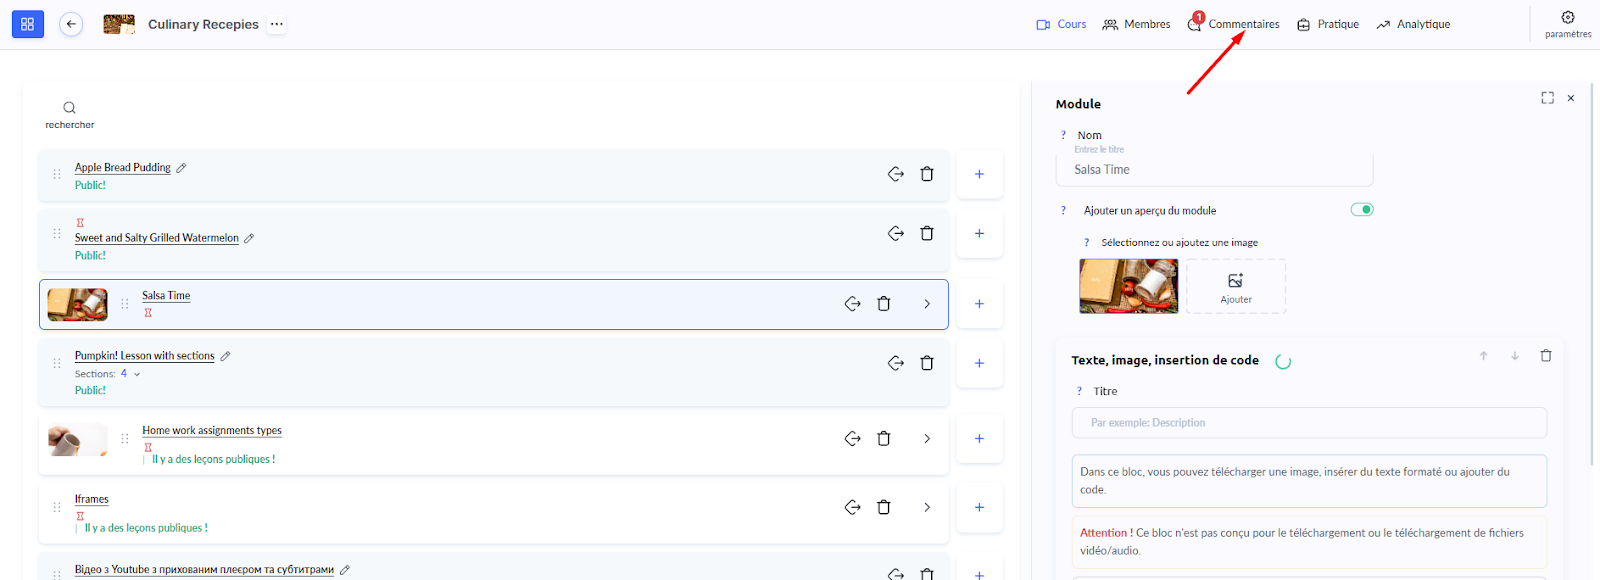
Task: Delete the Texte, image block with trash icon
Action: [1545, 356]
